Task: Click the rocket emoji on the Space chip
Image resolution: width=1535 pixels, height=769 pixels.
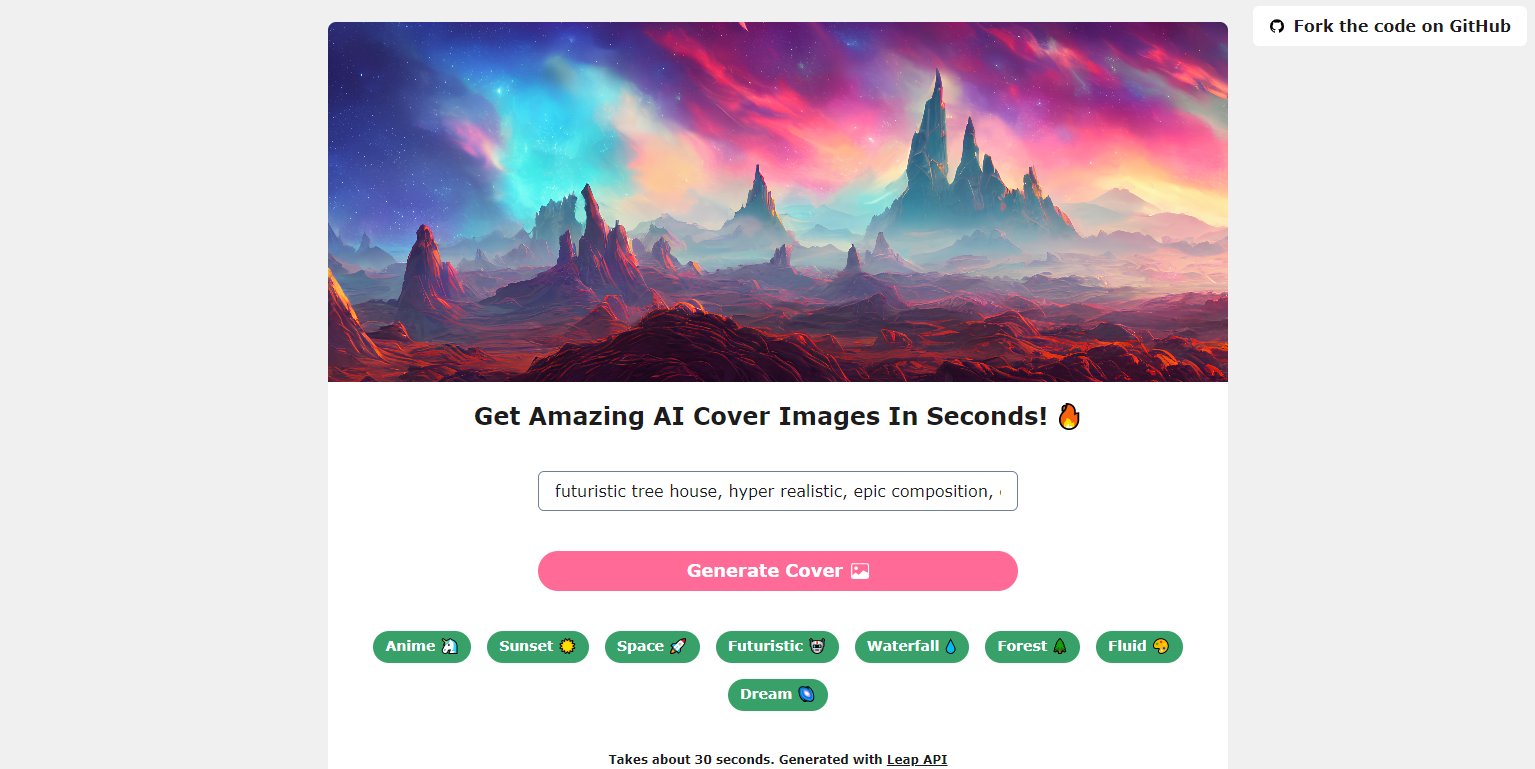Action: [x=678, y=647]
